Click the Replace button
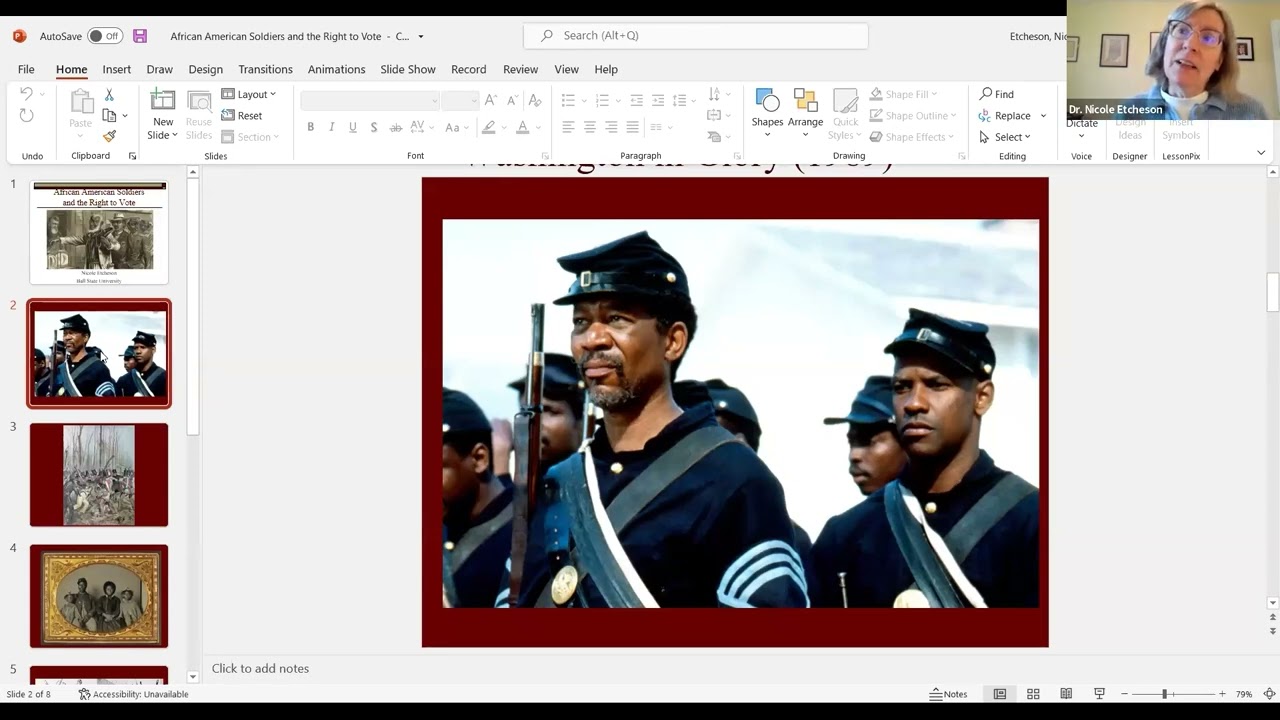Screen dimensions: 1280x720 tap(1005, 115)
